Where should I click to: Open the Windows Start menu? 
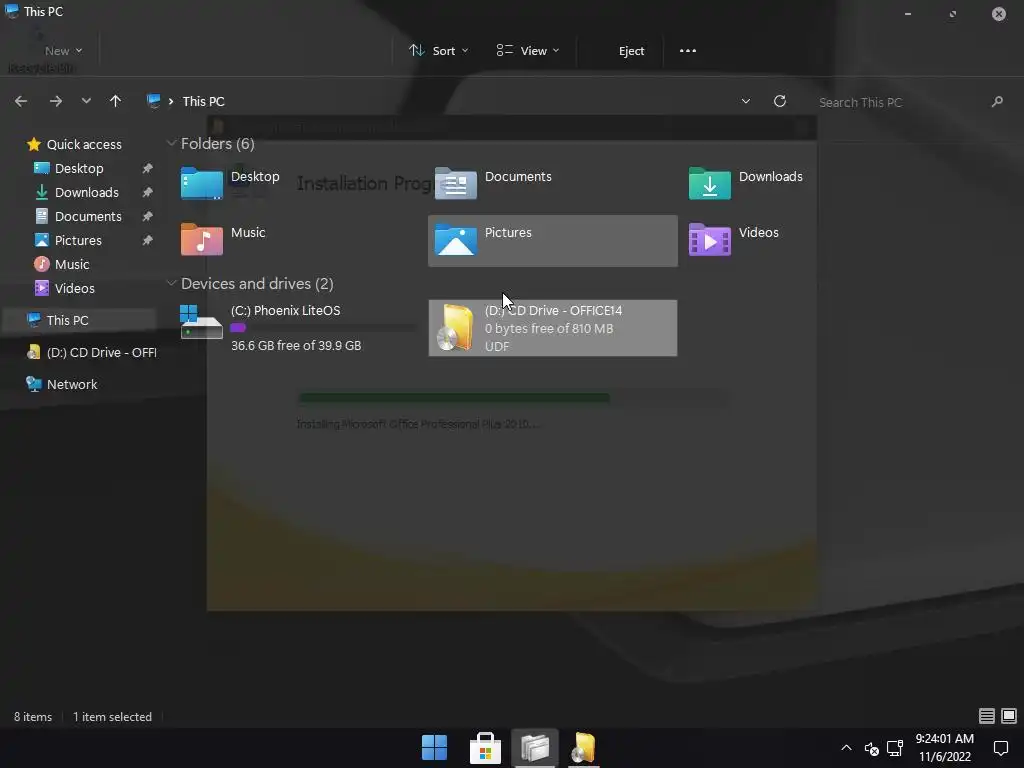pyautogui.click(x=434, y=748)
